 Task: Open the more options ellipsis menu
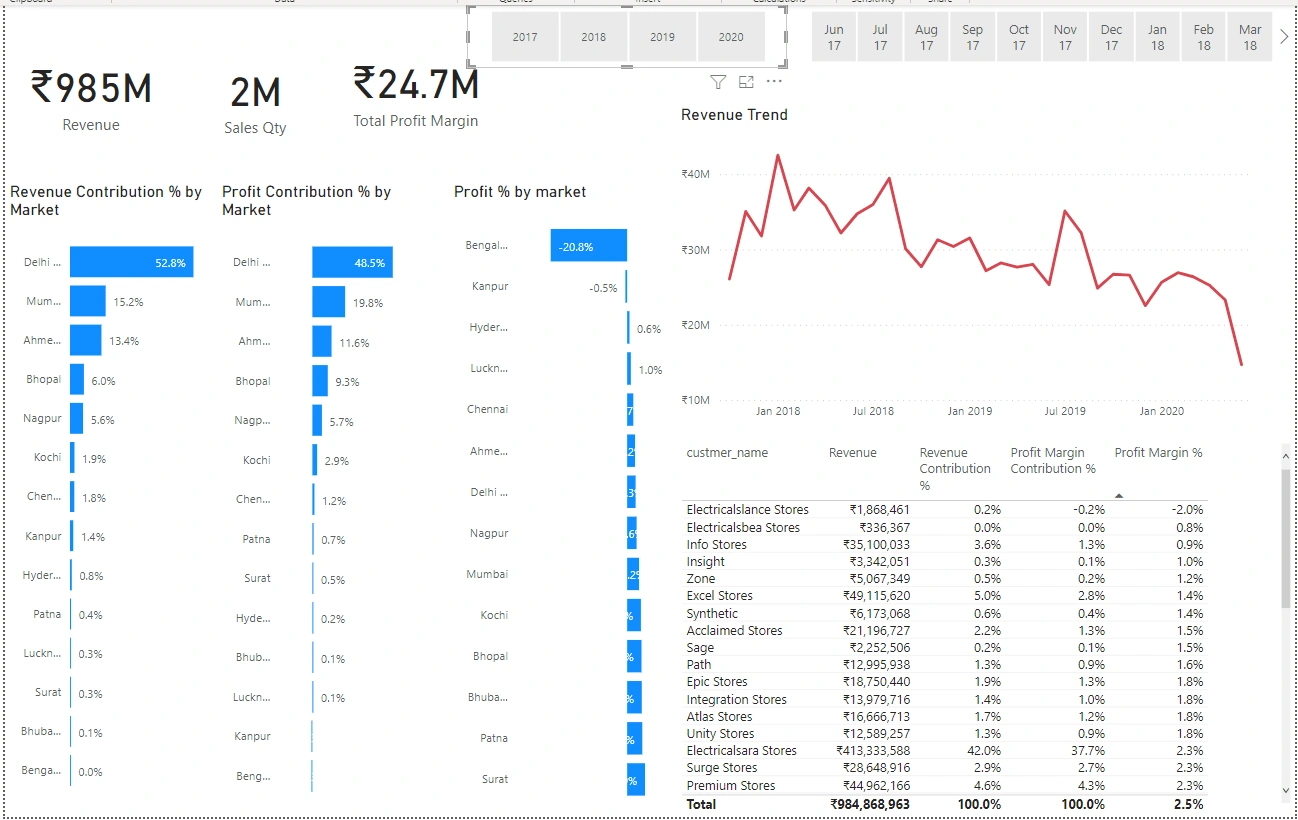[x=774, y=82]
